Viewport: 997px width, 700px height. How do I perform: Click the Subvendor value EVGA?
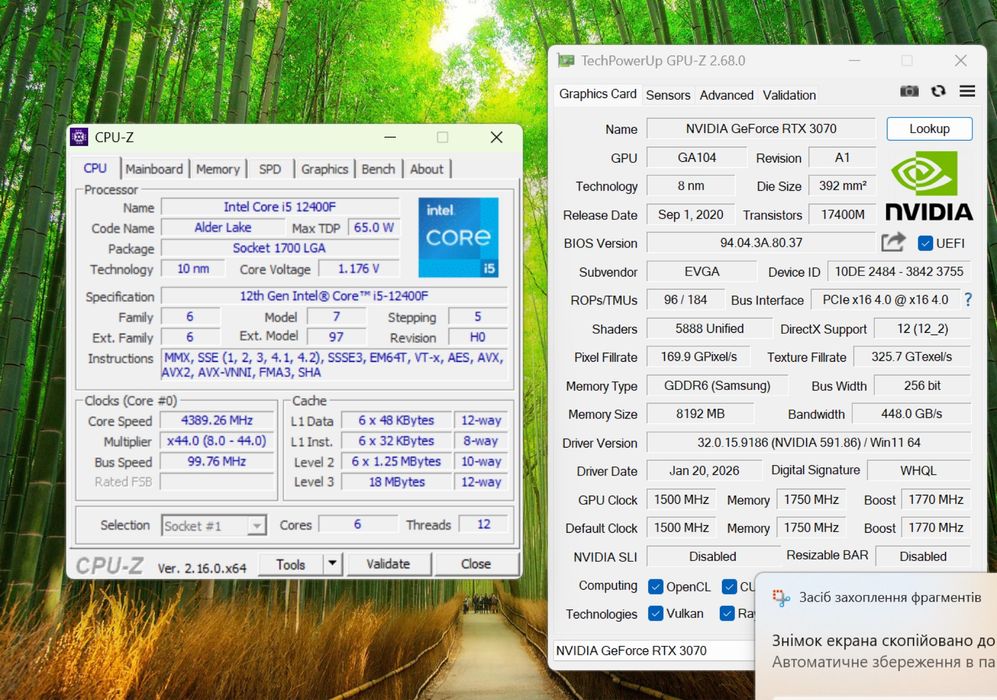tap(702, 271)
